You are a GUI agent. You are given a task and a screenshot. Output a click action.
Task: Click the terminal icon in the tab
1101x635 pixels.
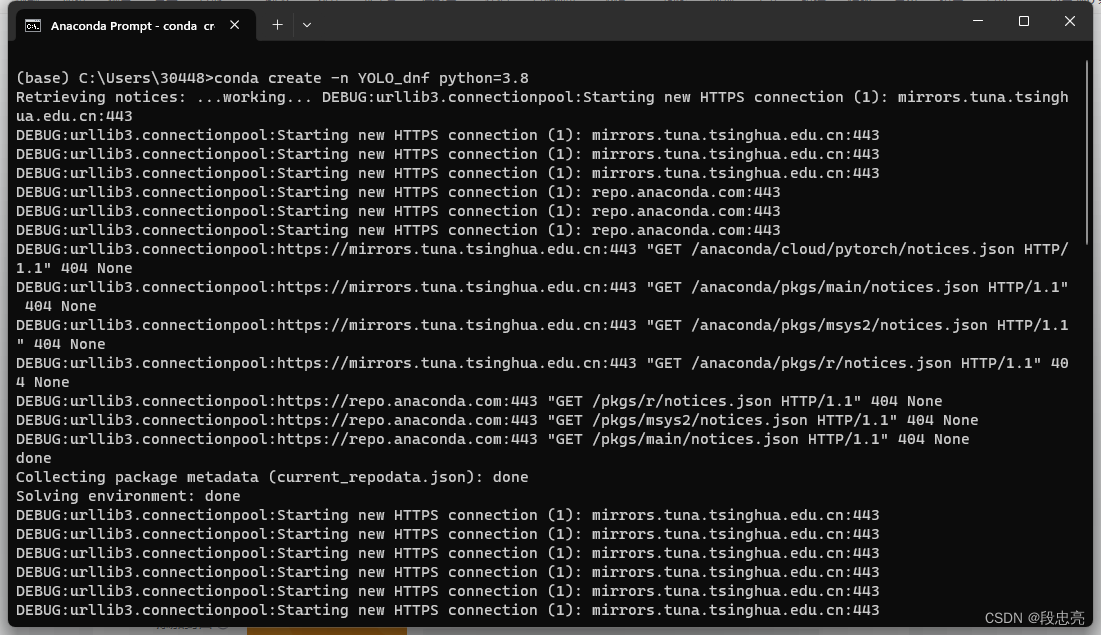tap(32, 26)
